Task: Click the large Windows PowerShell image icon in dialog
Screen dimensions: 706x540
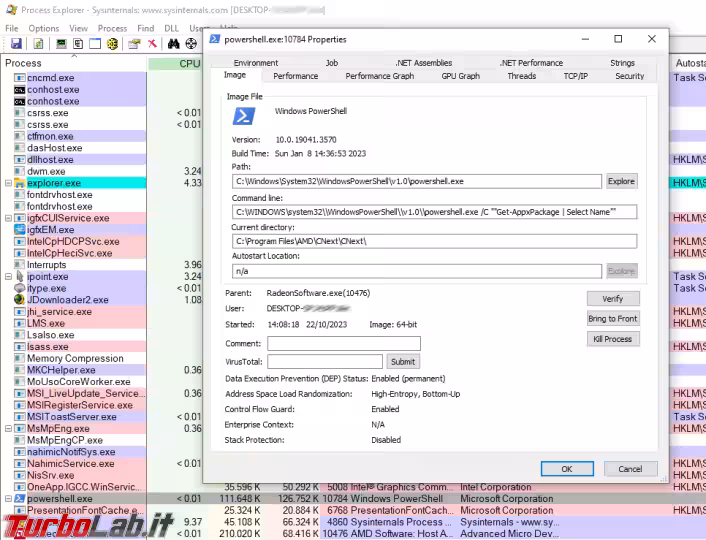Action: pos(244,116)
